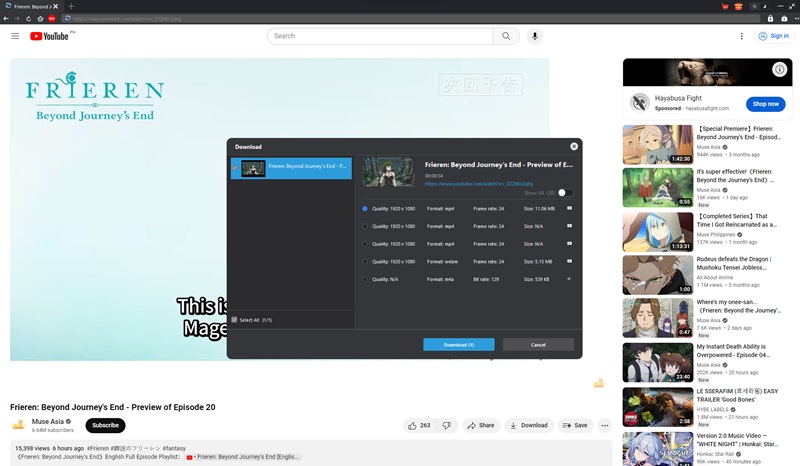Screen dimensions: 800x466
Task: Click the Muse Asia channel name
Action: (x=47, y=422)
